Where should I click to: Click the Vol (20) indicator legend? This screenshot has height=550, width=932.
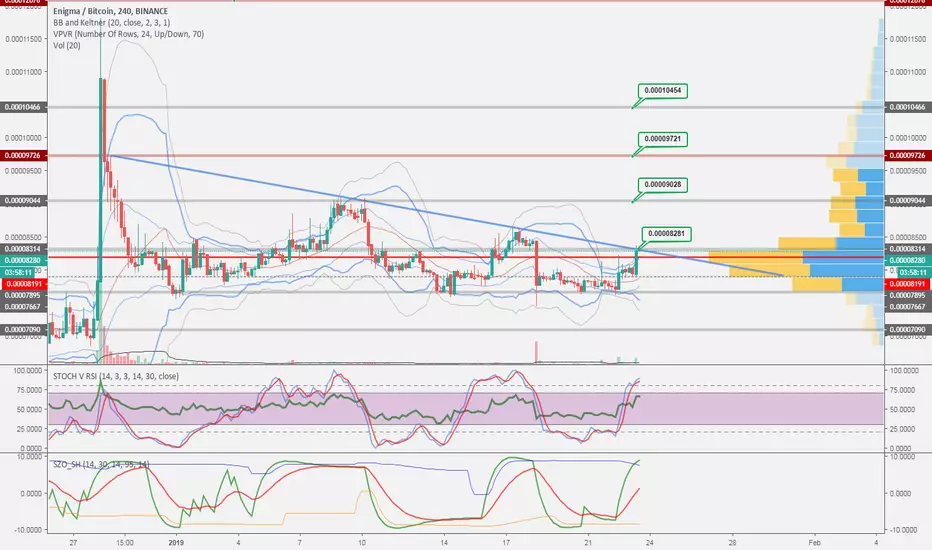click(67, 45)
